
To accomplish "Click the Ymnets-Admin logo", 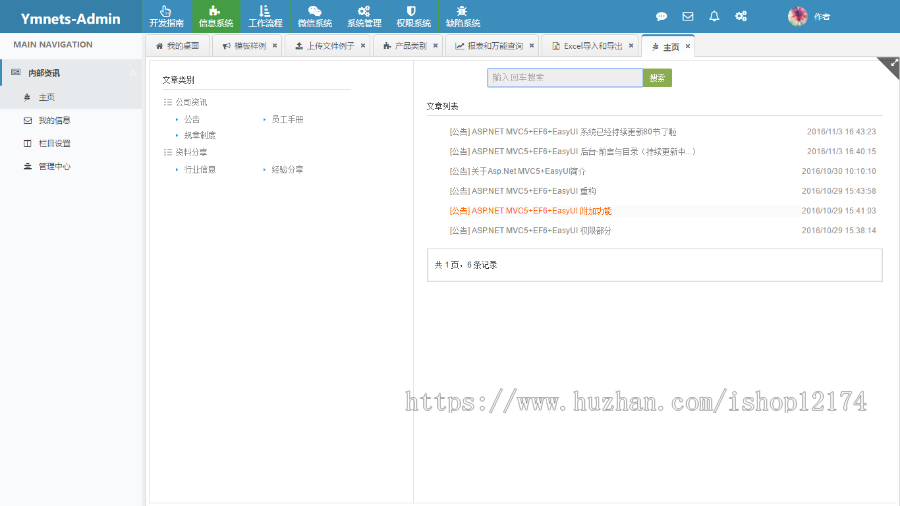I will pos(71,18).
